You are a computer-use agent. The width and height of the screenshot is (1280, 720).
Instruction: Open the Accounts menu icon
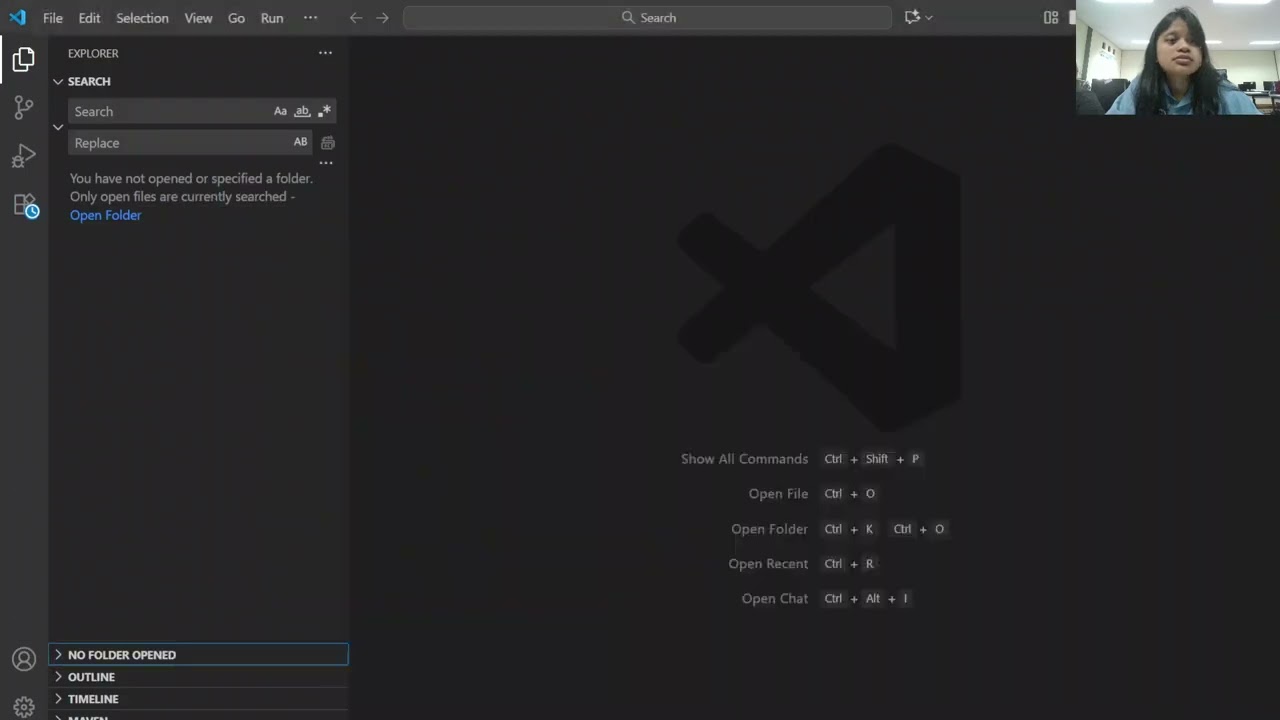(x=24, y=659)
